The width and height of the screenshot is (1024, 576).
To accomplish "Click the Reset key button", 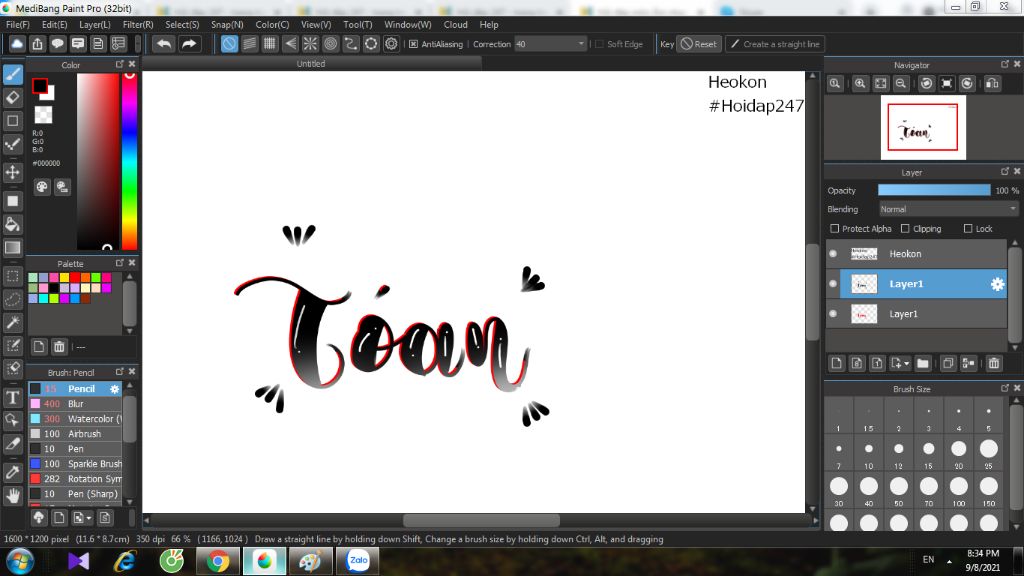I will (x=699, y=44).
